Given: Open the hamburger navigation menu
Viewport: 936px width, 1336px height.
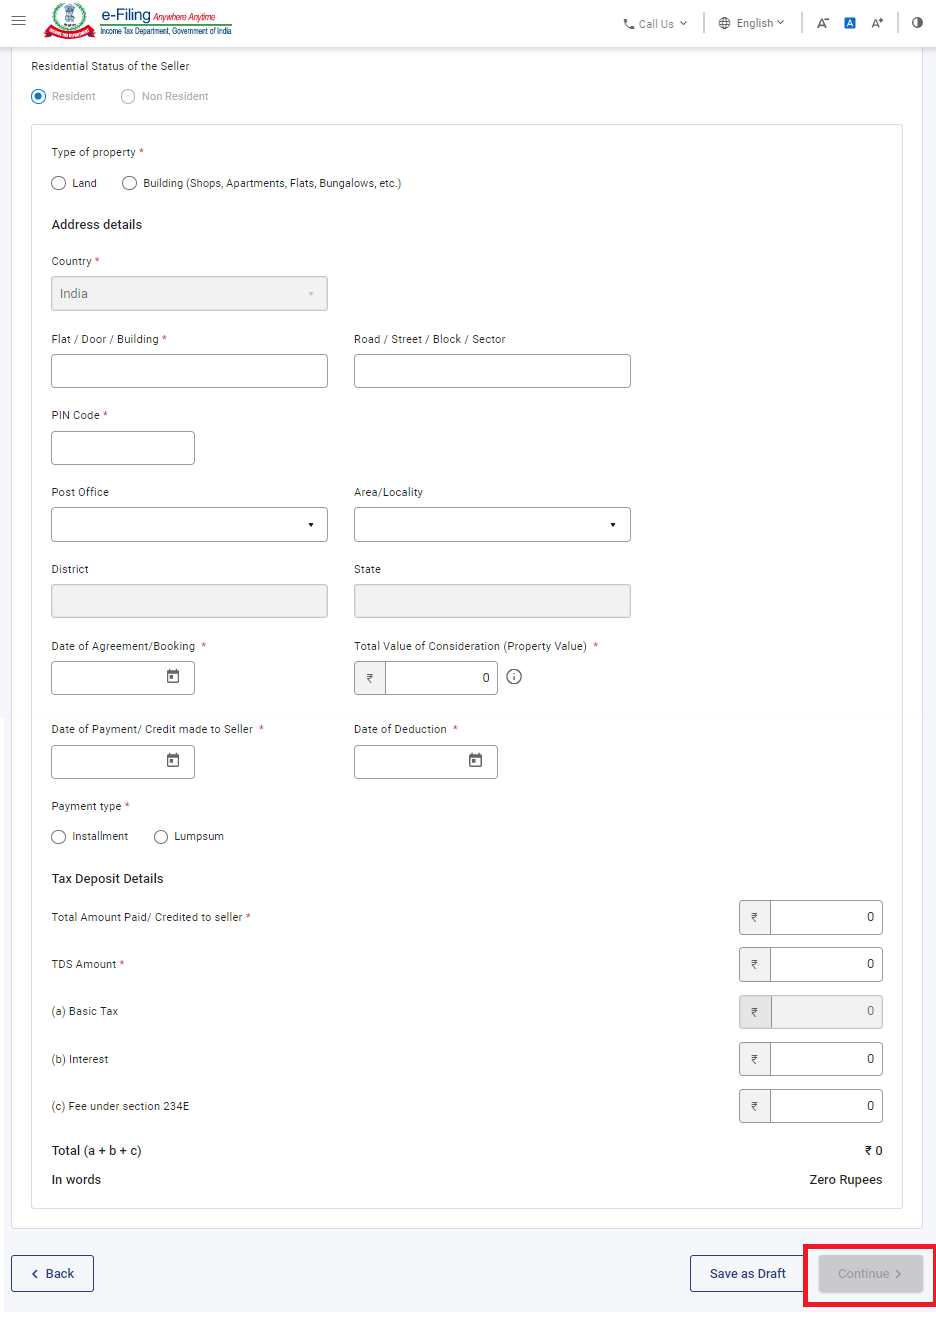Looking at the screenshot, I should 18,21.
